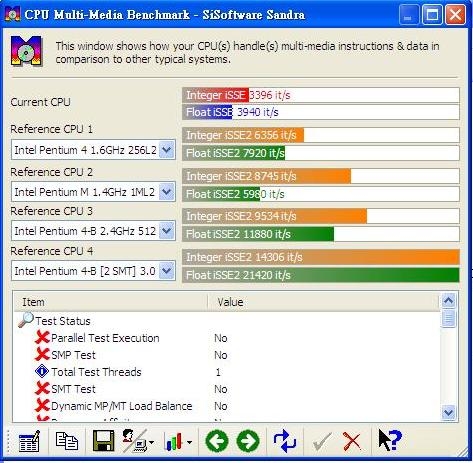Click the Integer iSSE2 8745 it/s bar

click(x=321, y=176)
